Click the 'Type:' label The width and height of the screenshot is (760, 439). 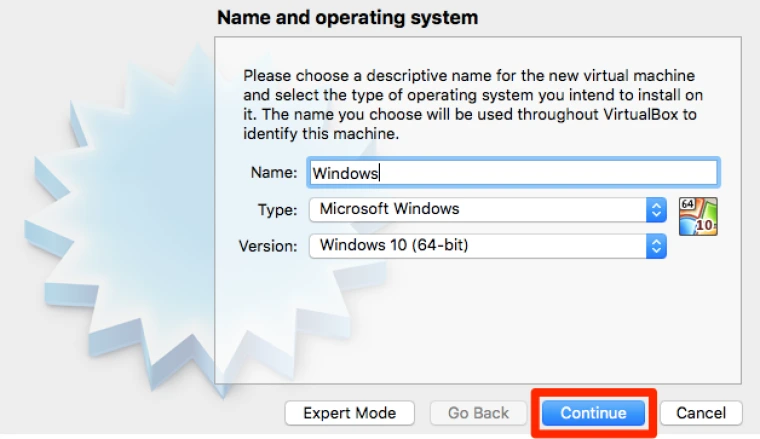pyautogui.click(x=277, y=210)
